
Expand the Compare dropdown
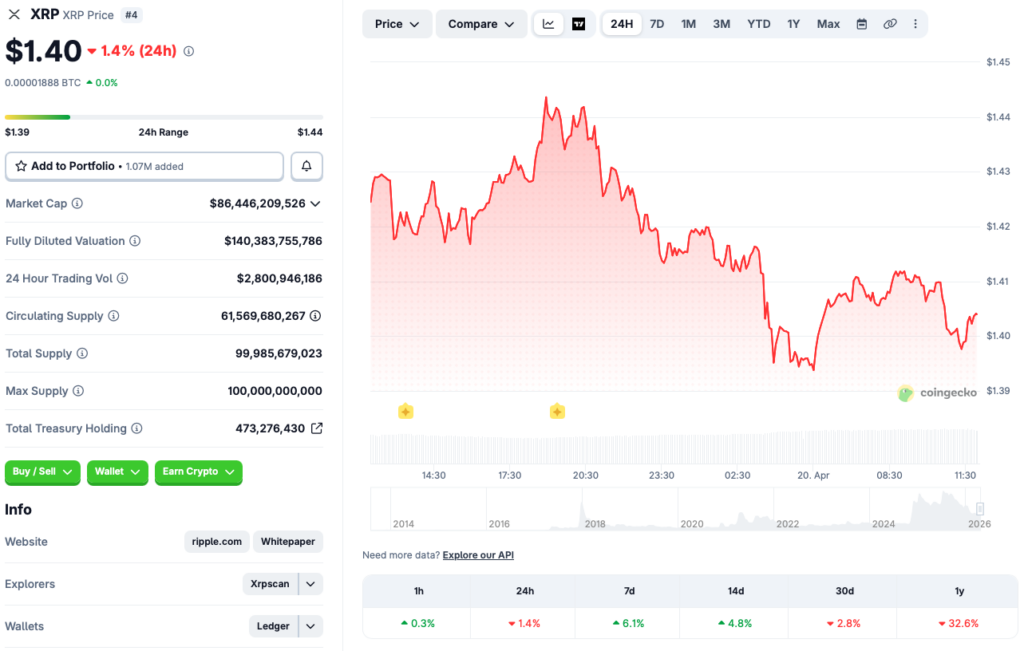click(x=481, y=23)
